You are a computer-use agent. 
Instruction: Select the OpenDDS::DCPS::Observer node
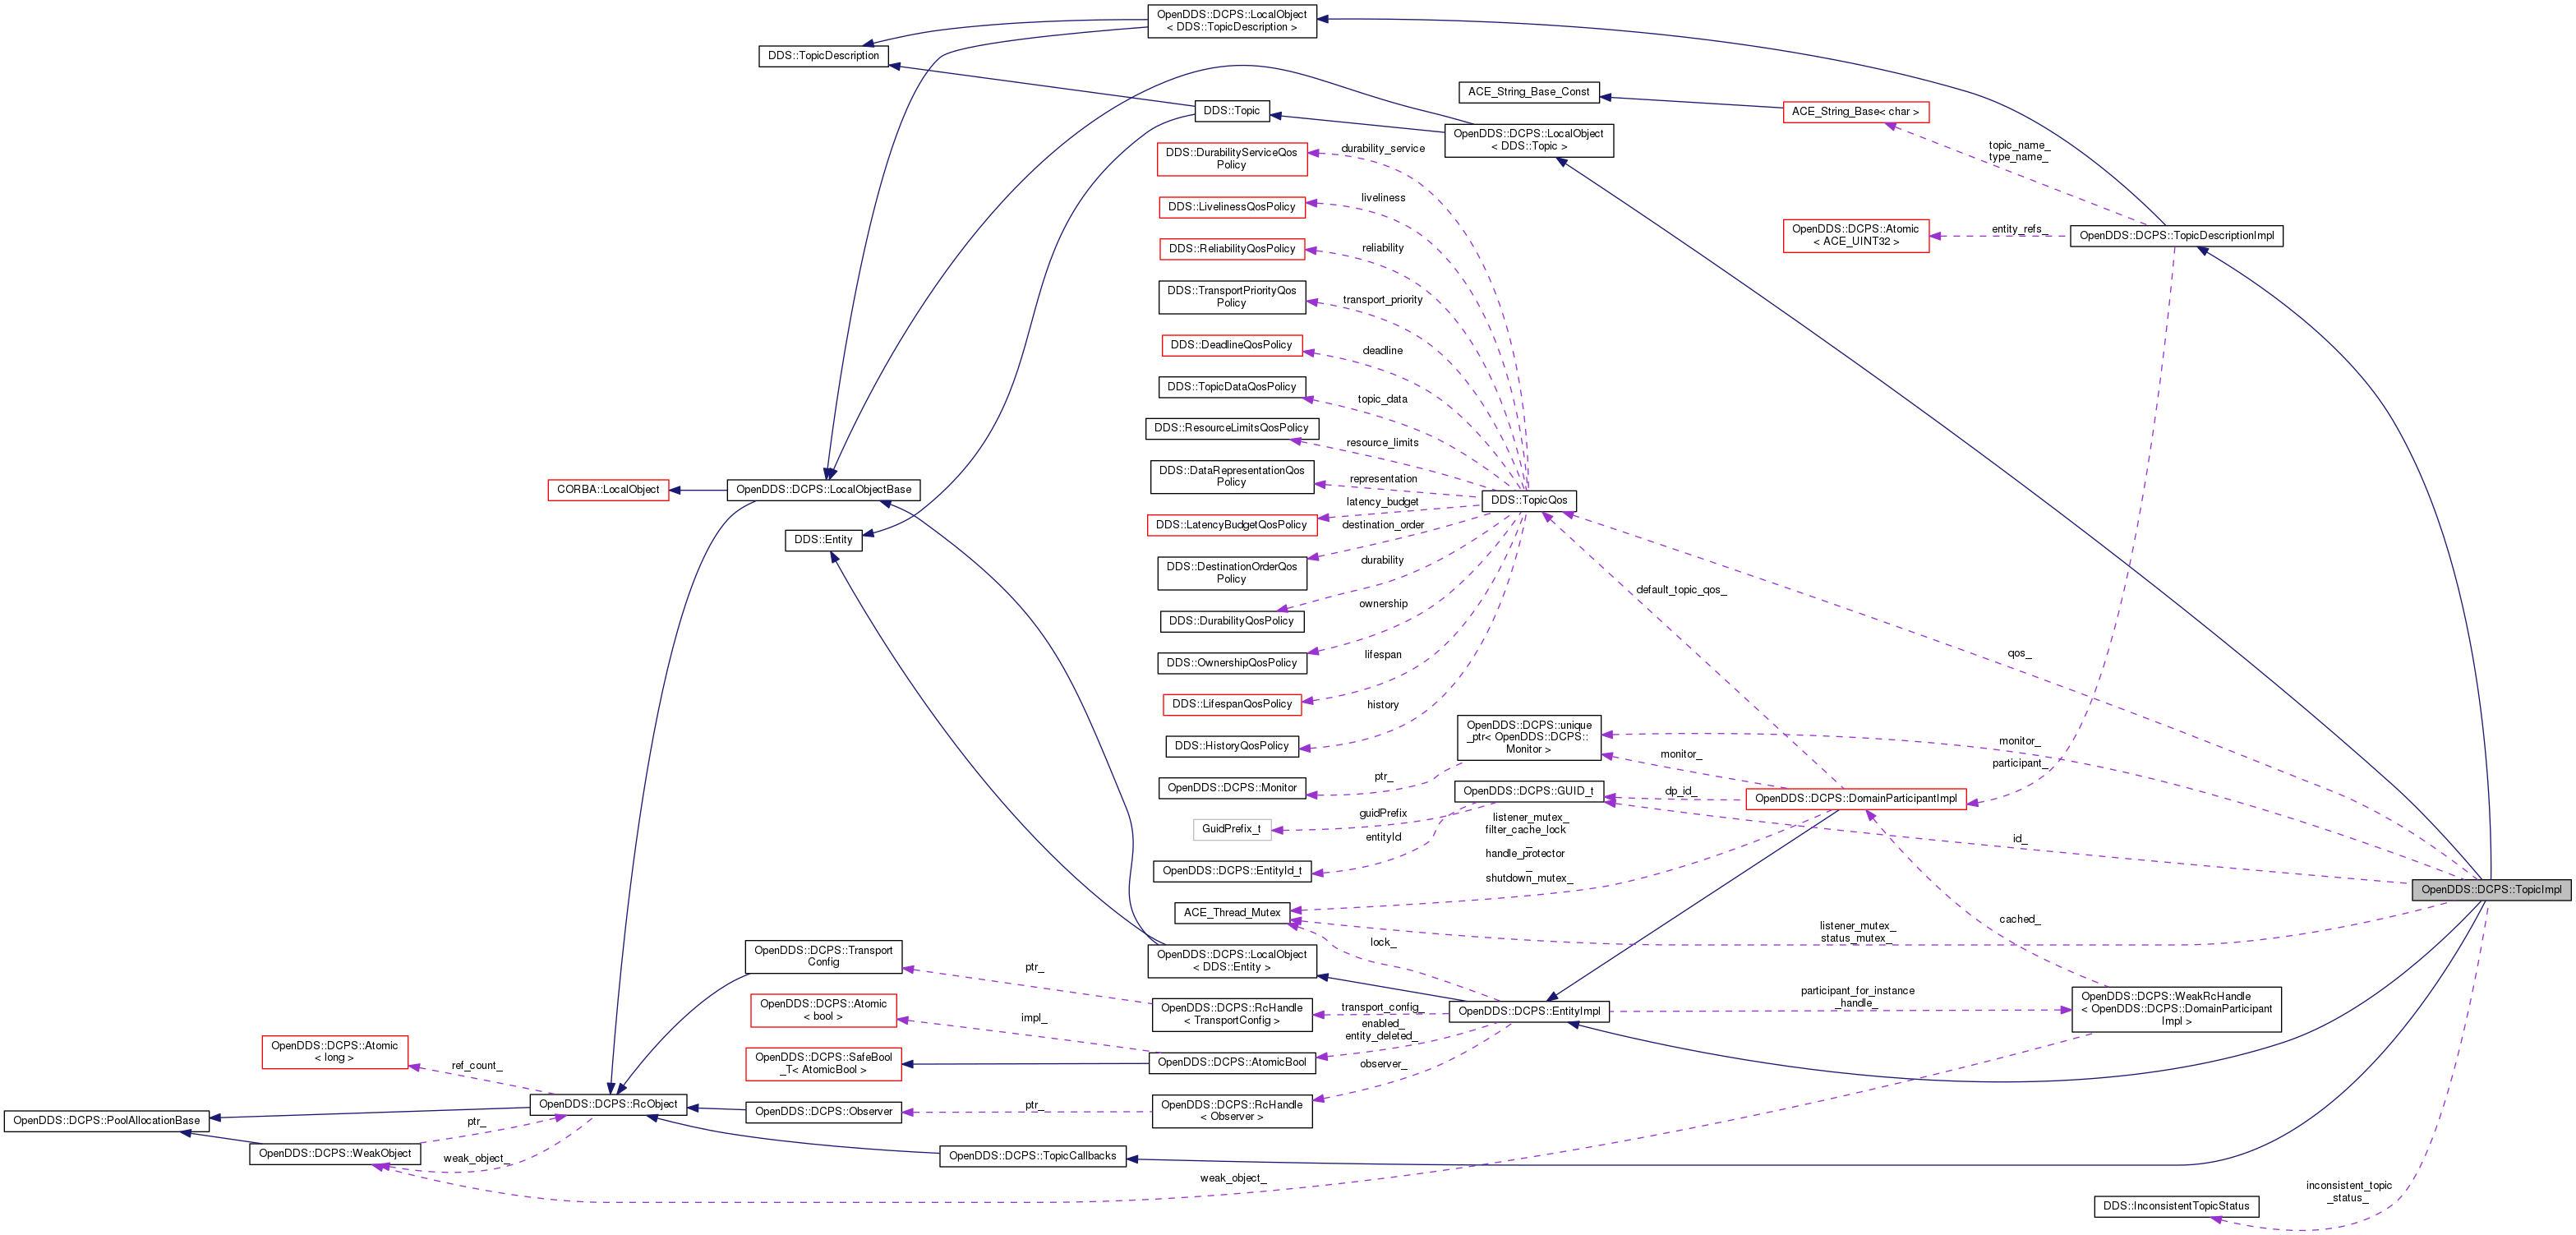coord(823,1112)
